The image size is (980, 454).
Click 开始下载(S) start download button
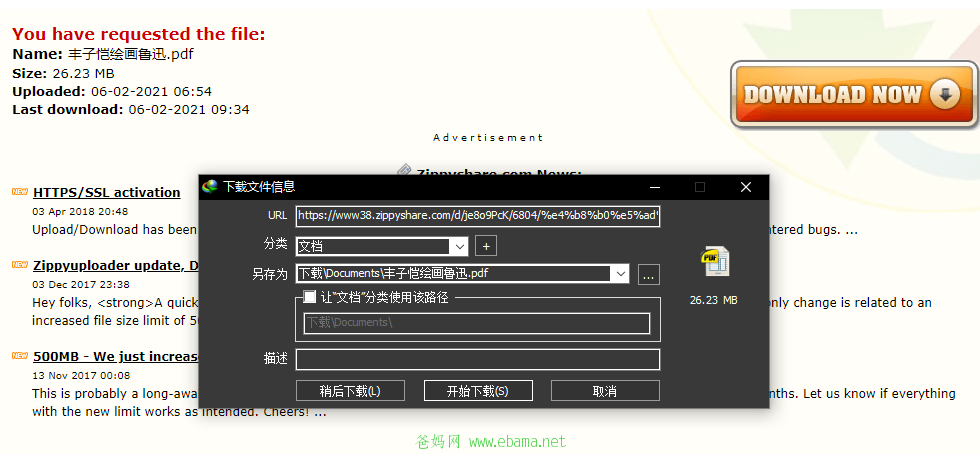478,391
